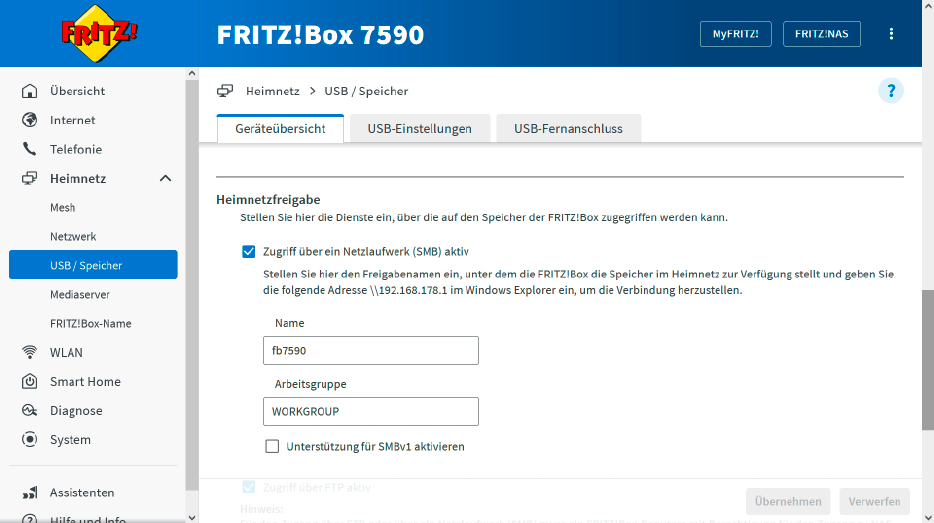Click the Verwerfen button
Viewport: 934px width, 523px height.
[x=874, y=502]
